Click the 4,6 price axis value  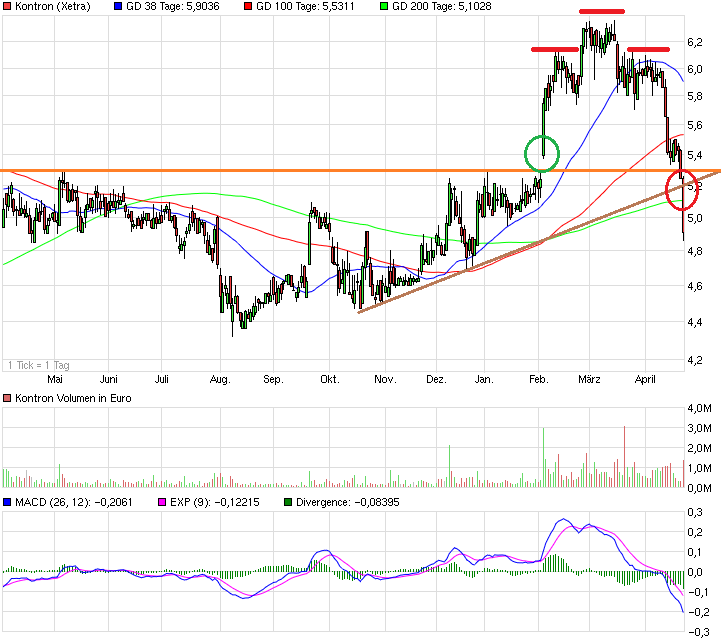point(695,286)
